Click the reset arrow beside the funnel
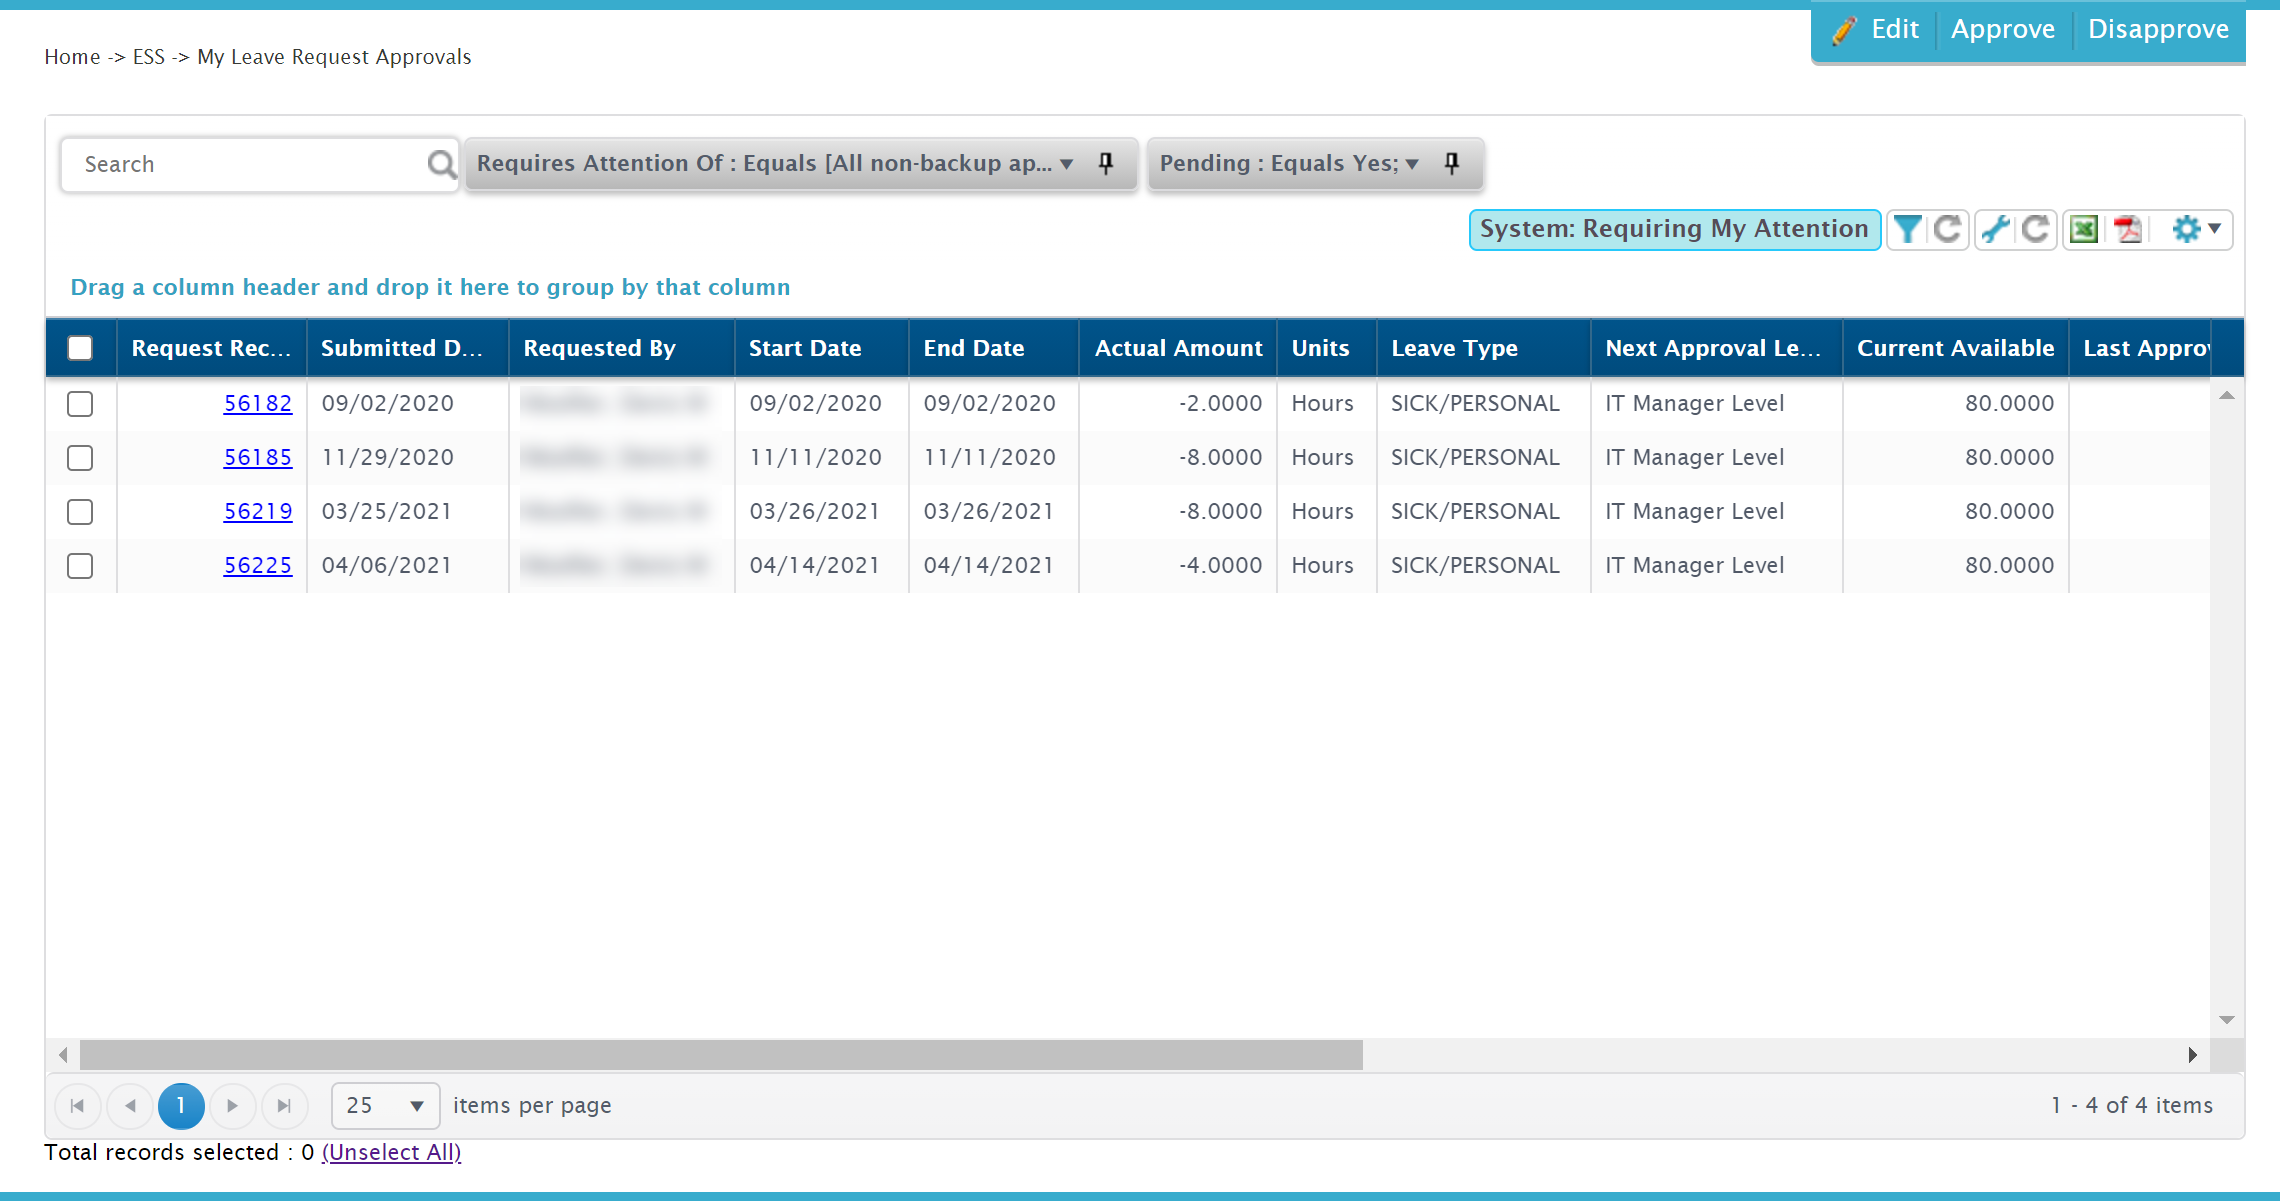Image resolution: width=2280 pixels, height=1201 pixels. [x=1947, y=230]
